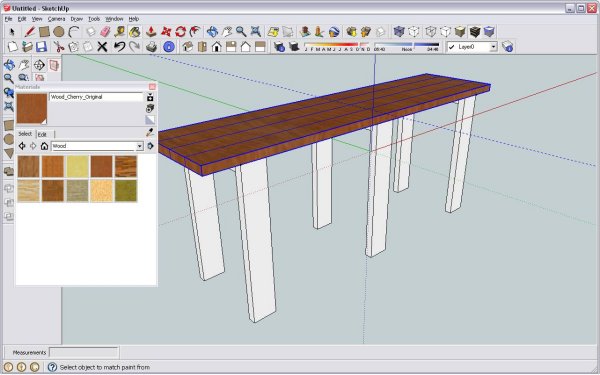Select the Rectangle tool in top toolbar
The height and width of the screenshot is (375, 600).
tap(44, 32)
